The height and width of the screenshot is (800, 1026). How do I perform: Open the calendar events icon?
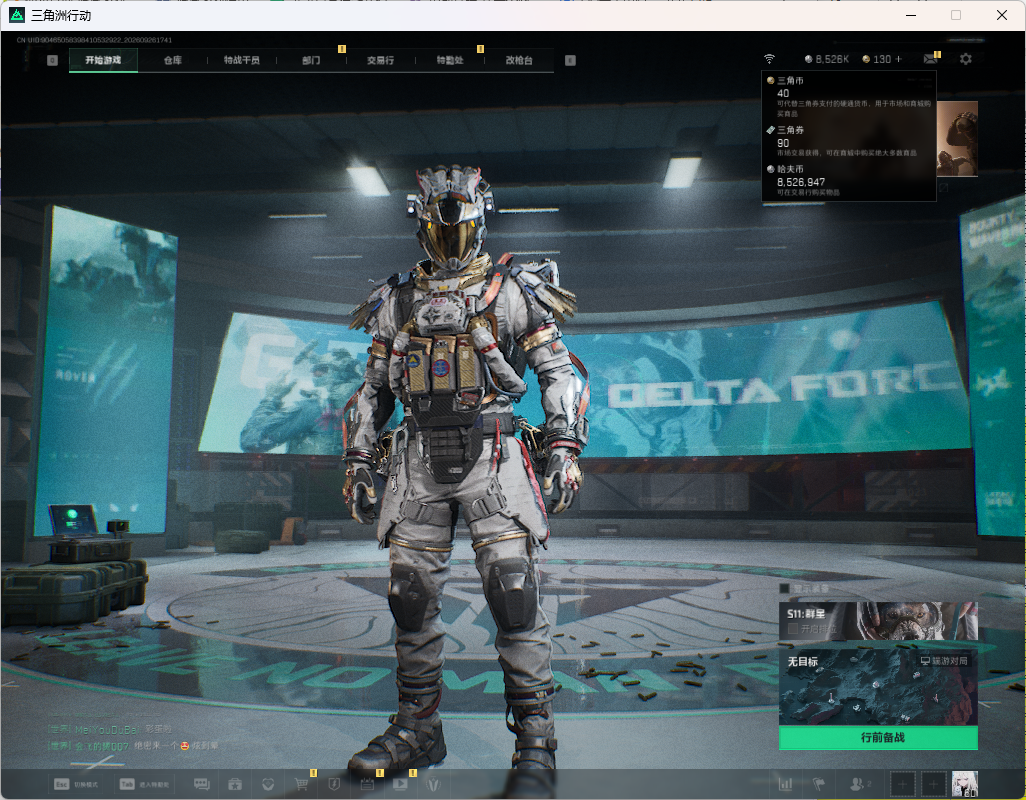[367, 784]
